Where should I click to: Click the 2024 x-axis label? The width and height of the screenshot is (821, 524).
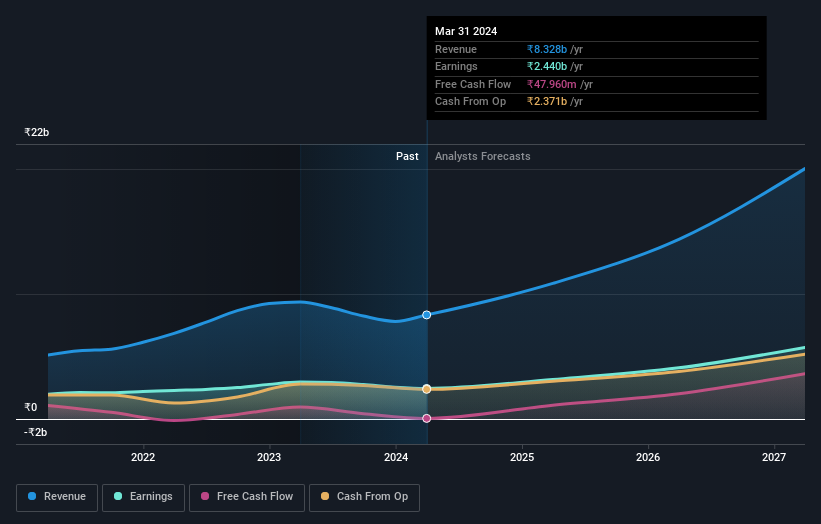(396, 457)
